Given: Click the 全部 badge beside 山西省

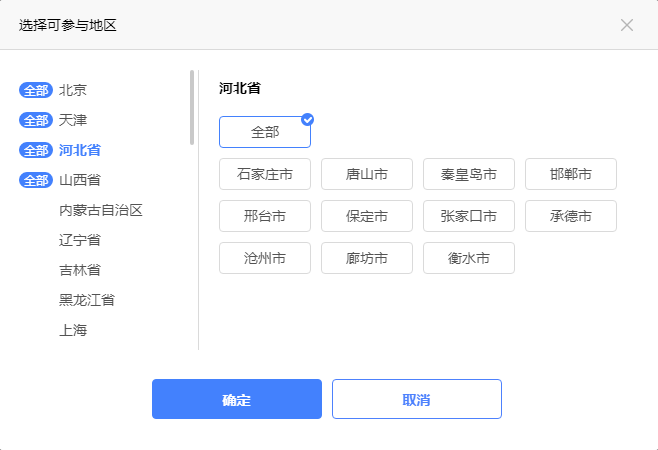Looking at the screenshot, I should [35, 180].
